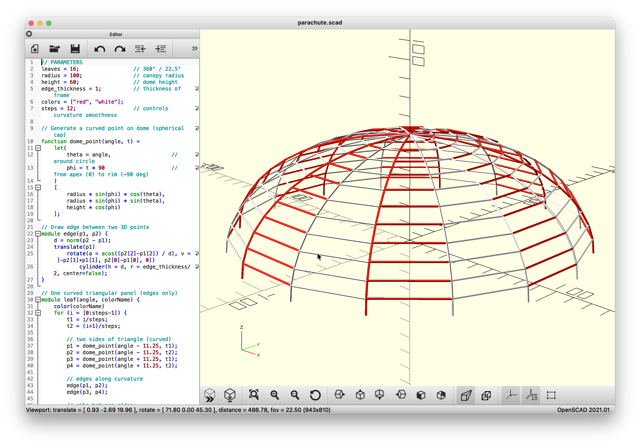Switch to Bottom view
640x447 pixels.
380,395
